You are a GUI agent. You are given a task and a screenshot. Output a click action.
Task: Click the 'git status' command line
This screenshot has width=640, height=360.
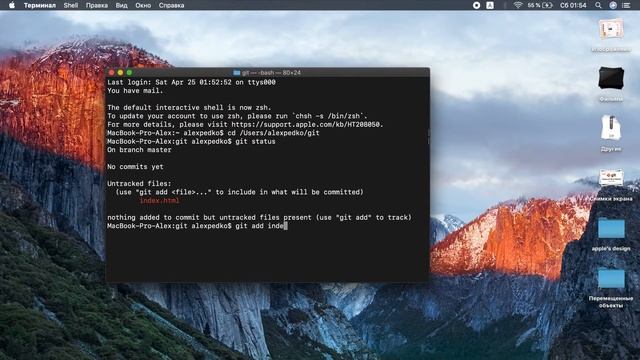(191, 141)
